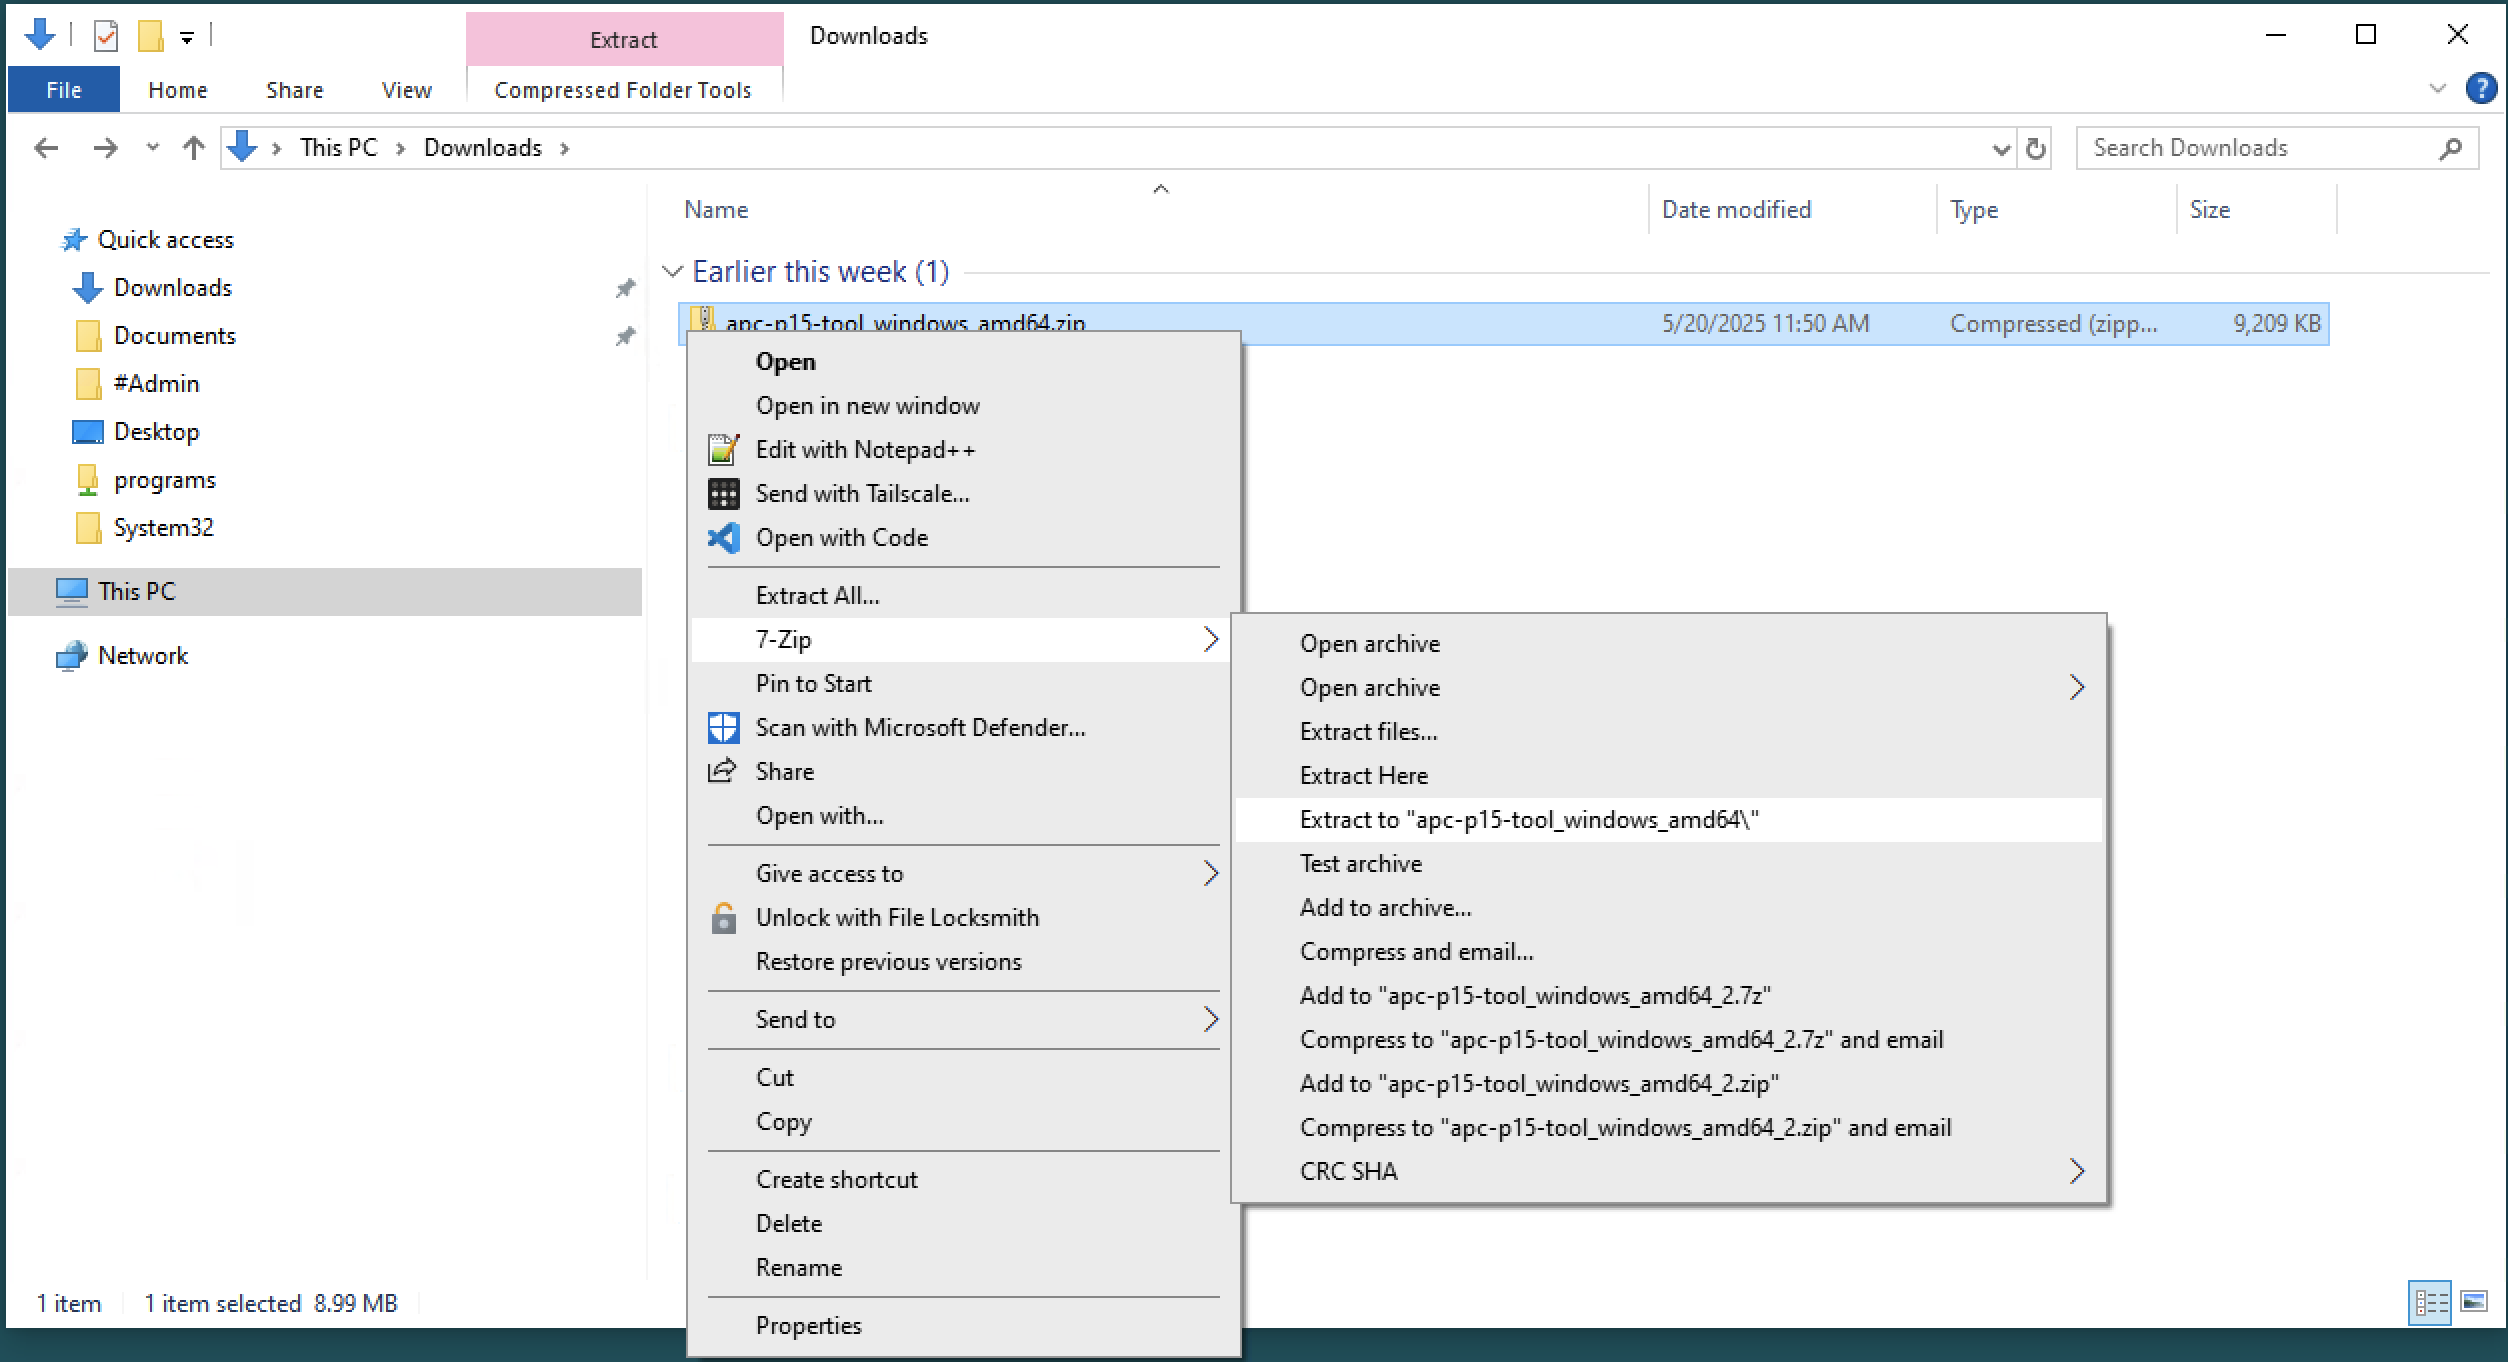Select Test archive in 7-Zip submenu
2508x1362 pixels.
(1668, 863)
